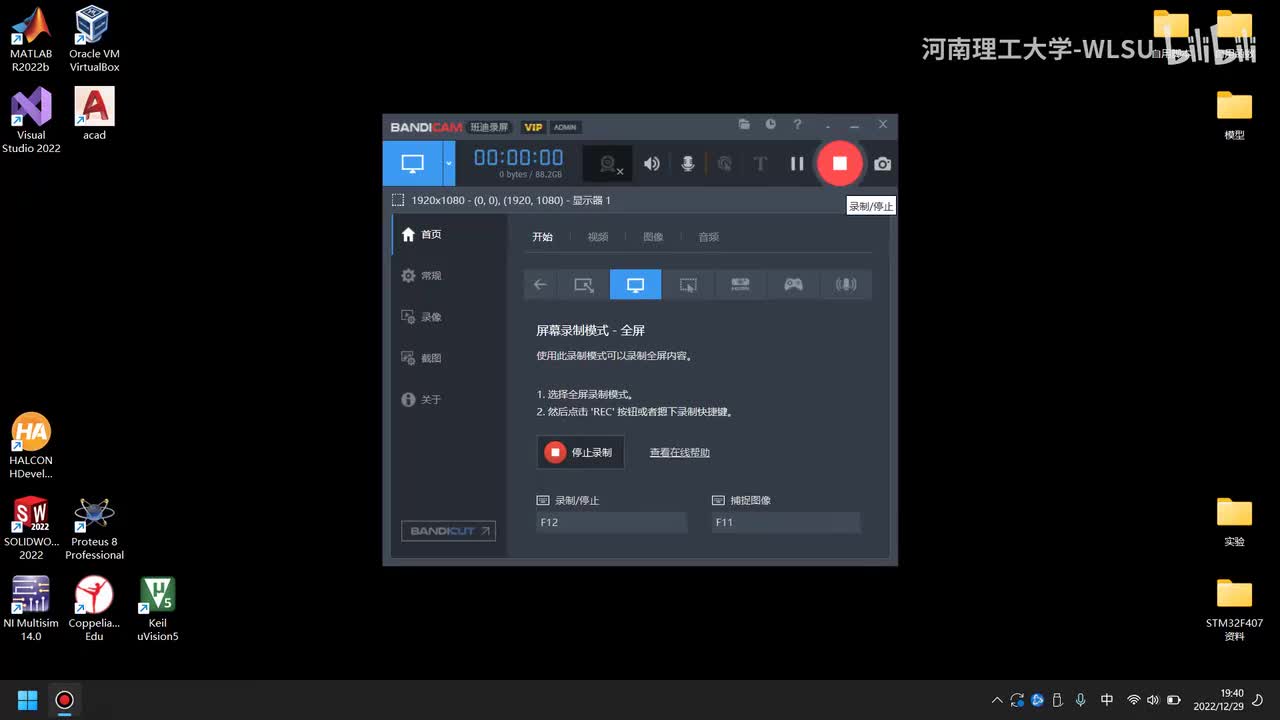1280x720 pixels.
Task: Open the Wi-Fi network tray icon
Action: click(x=1133, y=700)
